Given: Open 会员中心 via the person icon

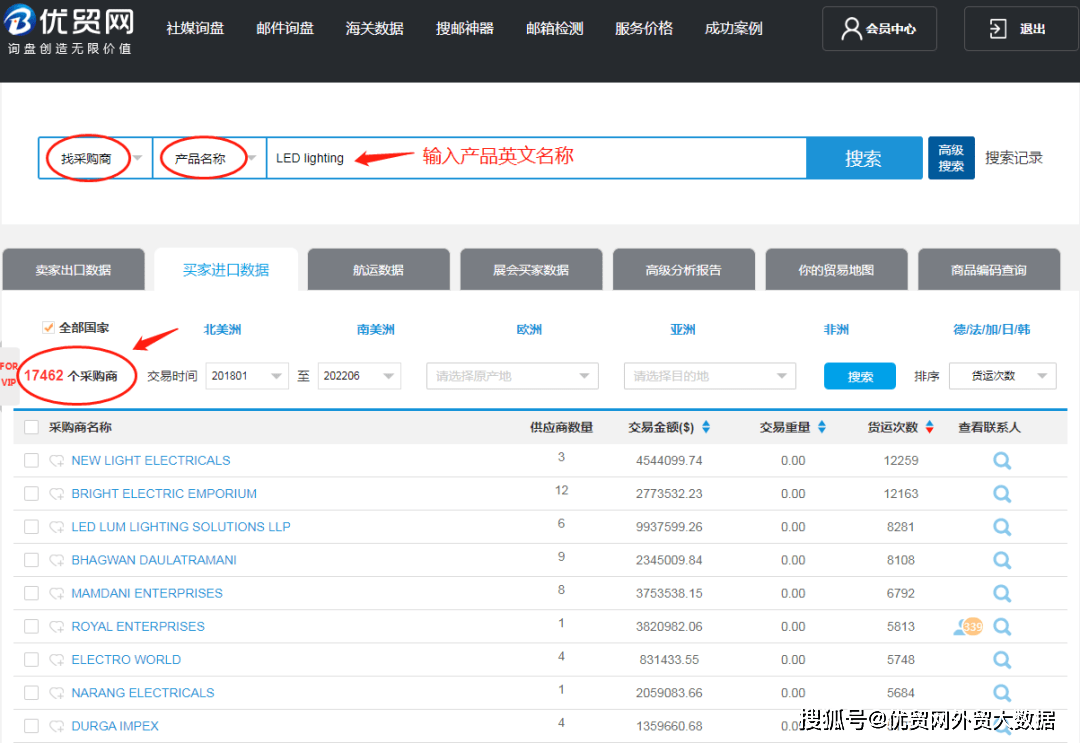Looking at the screenshot, I should click(851, 28).
